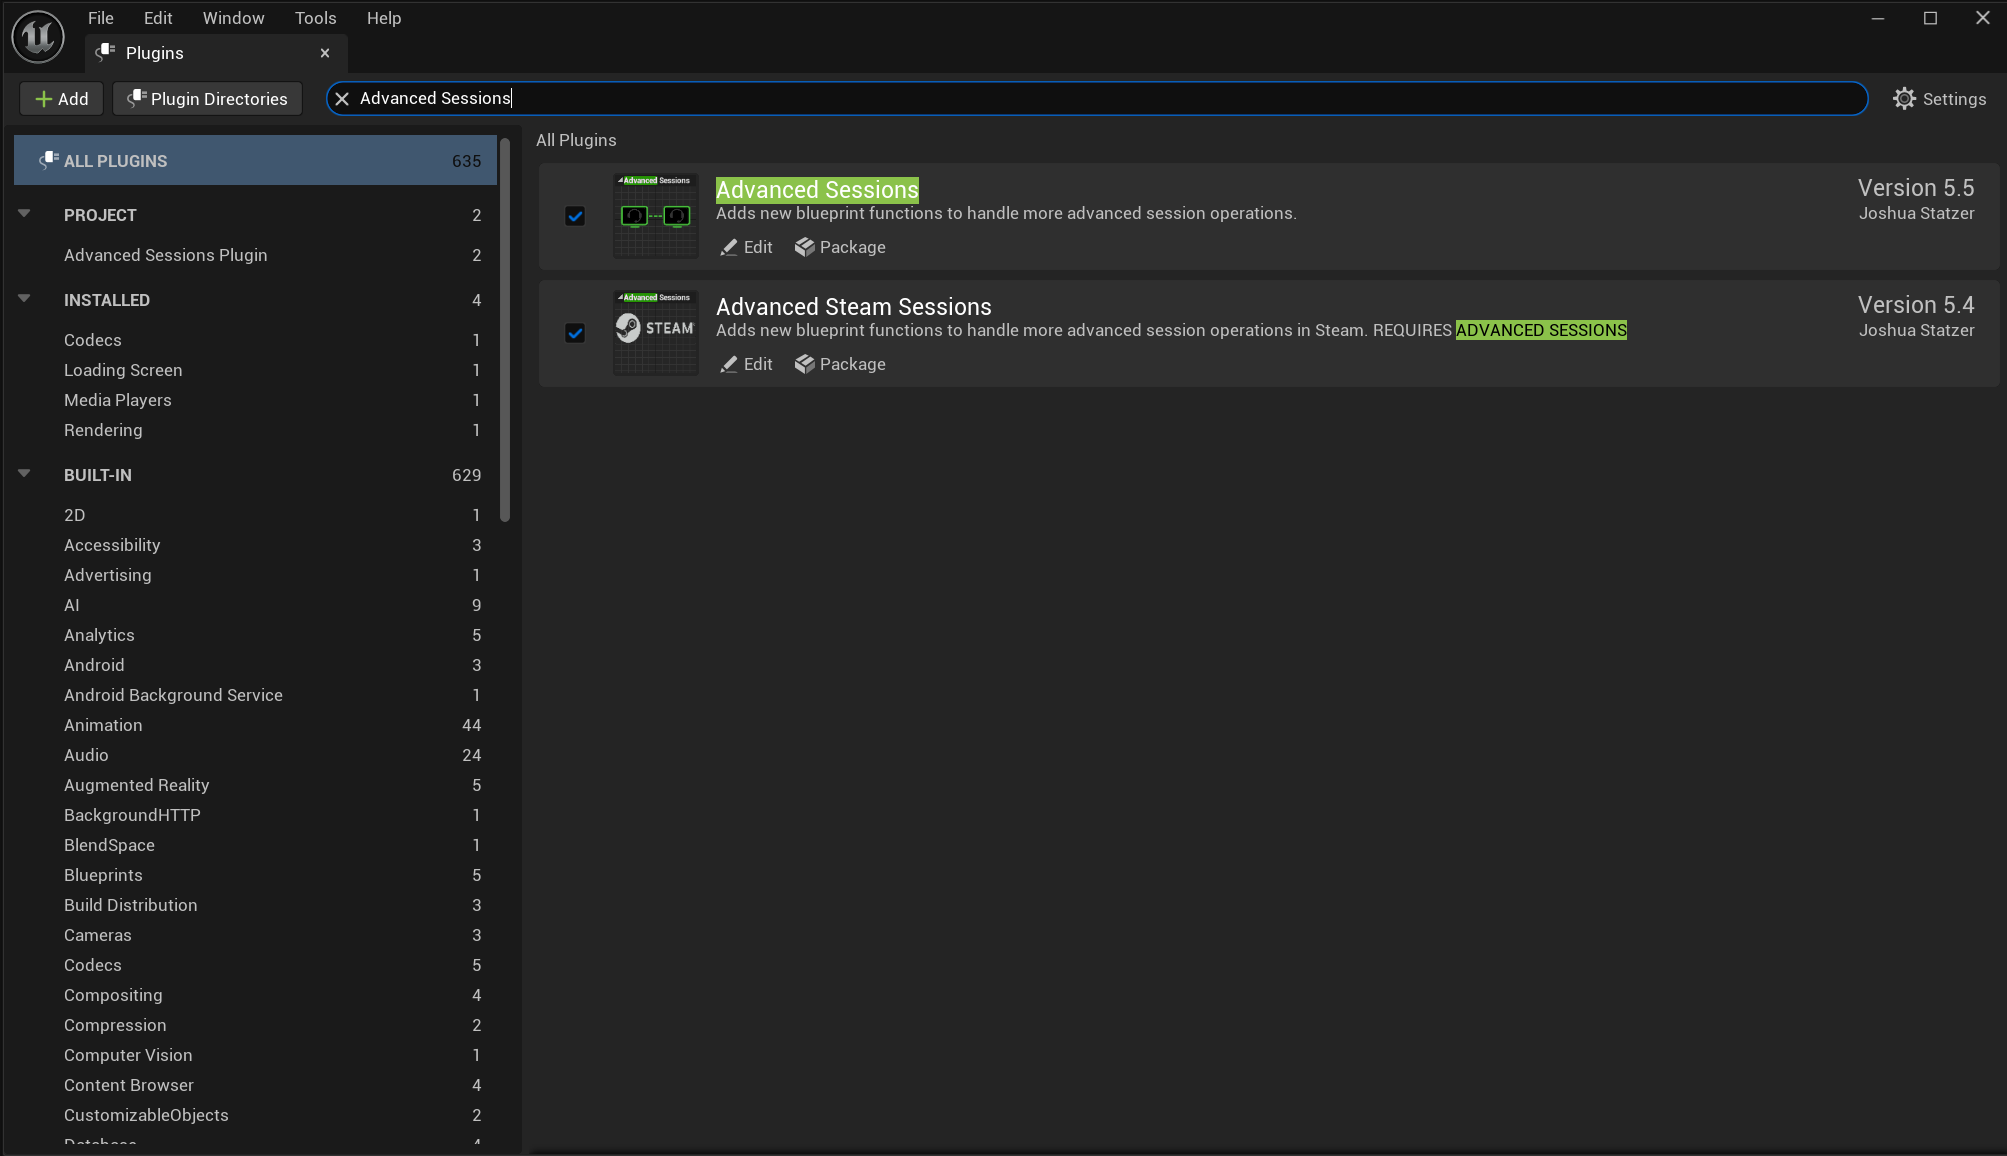Click the Advanced Steam Sessions plugin title
Image resolution: width=2007 pixels, height=1156 pixels.
[854, 307]
